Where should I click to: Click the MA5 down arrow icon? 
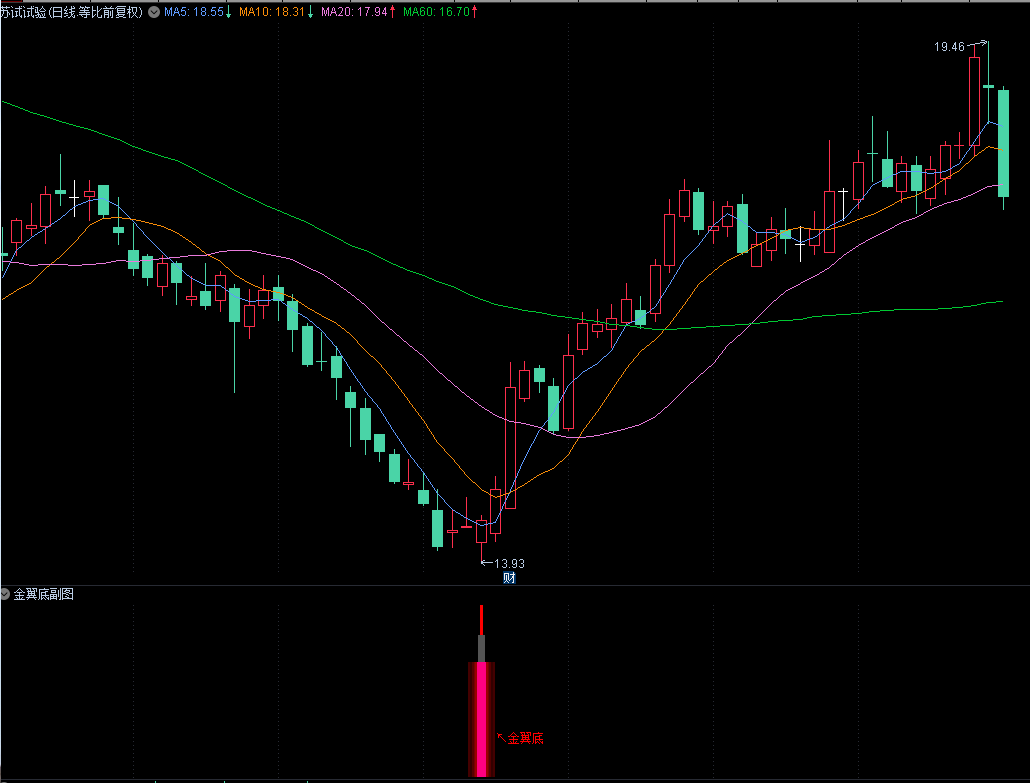tap(229, 13)
